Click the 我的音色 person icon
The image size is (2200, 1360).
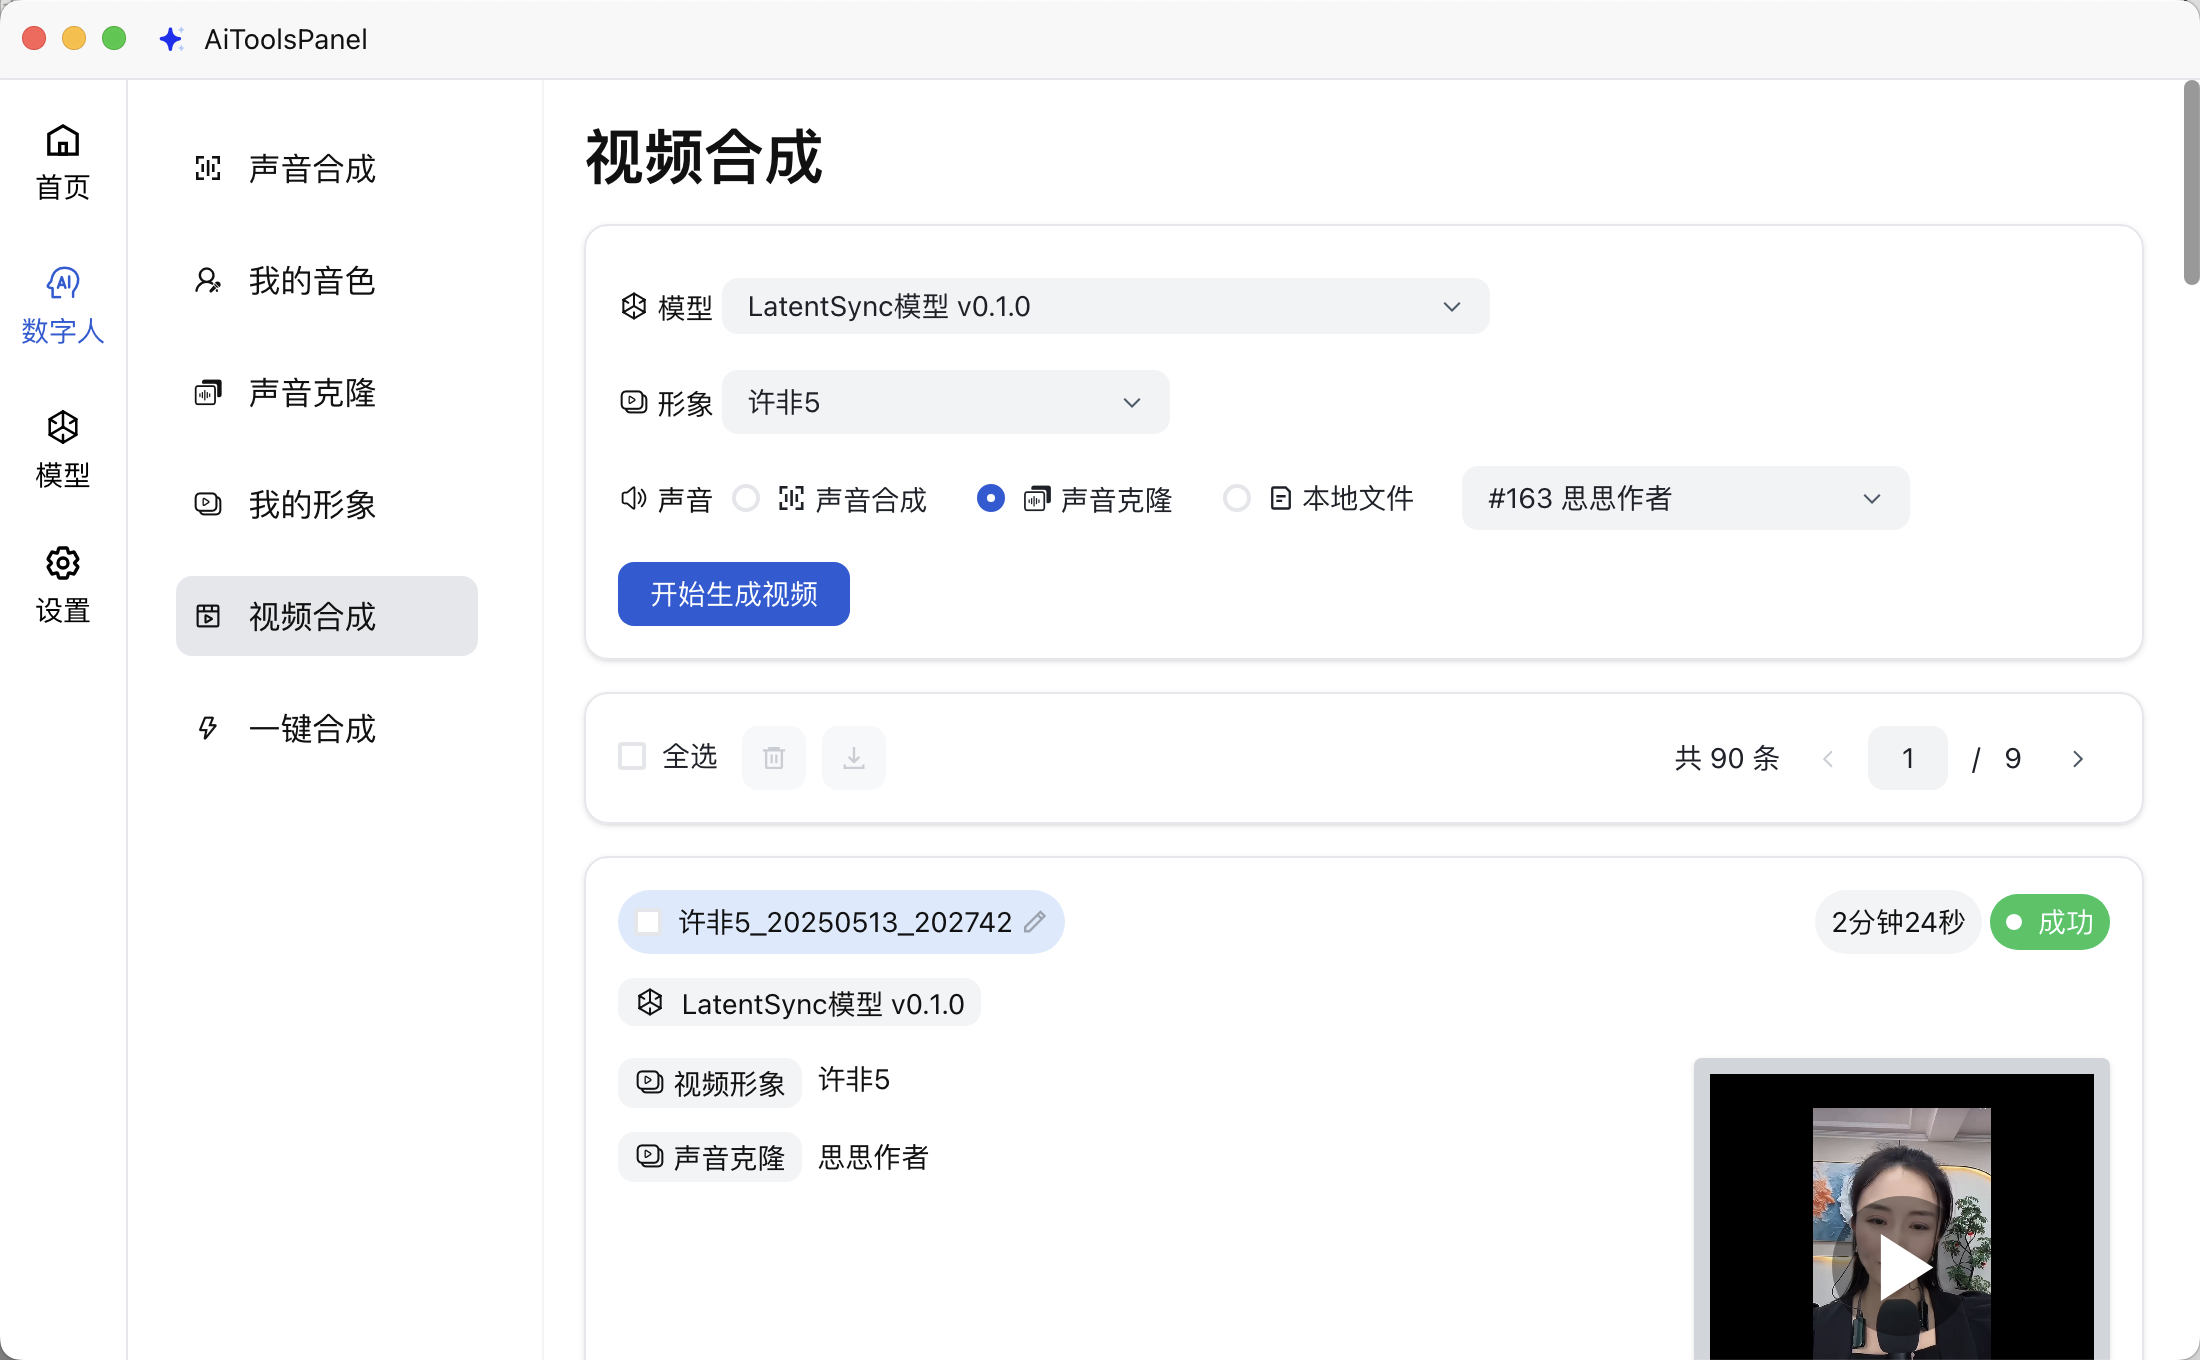pyautogui.click(x=208, y=280)
